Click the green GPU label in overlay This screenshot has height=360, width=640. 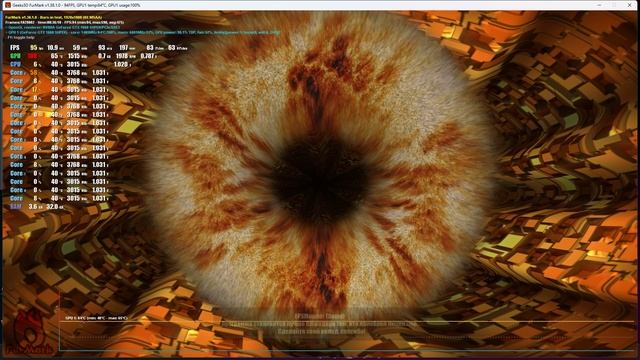pos(15,56)
